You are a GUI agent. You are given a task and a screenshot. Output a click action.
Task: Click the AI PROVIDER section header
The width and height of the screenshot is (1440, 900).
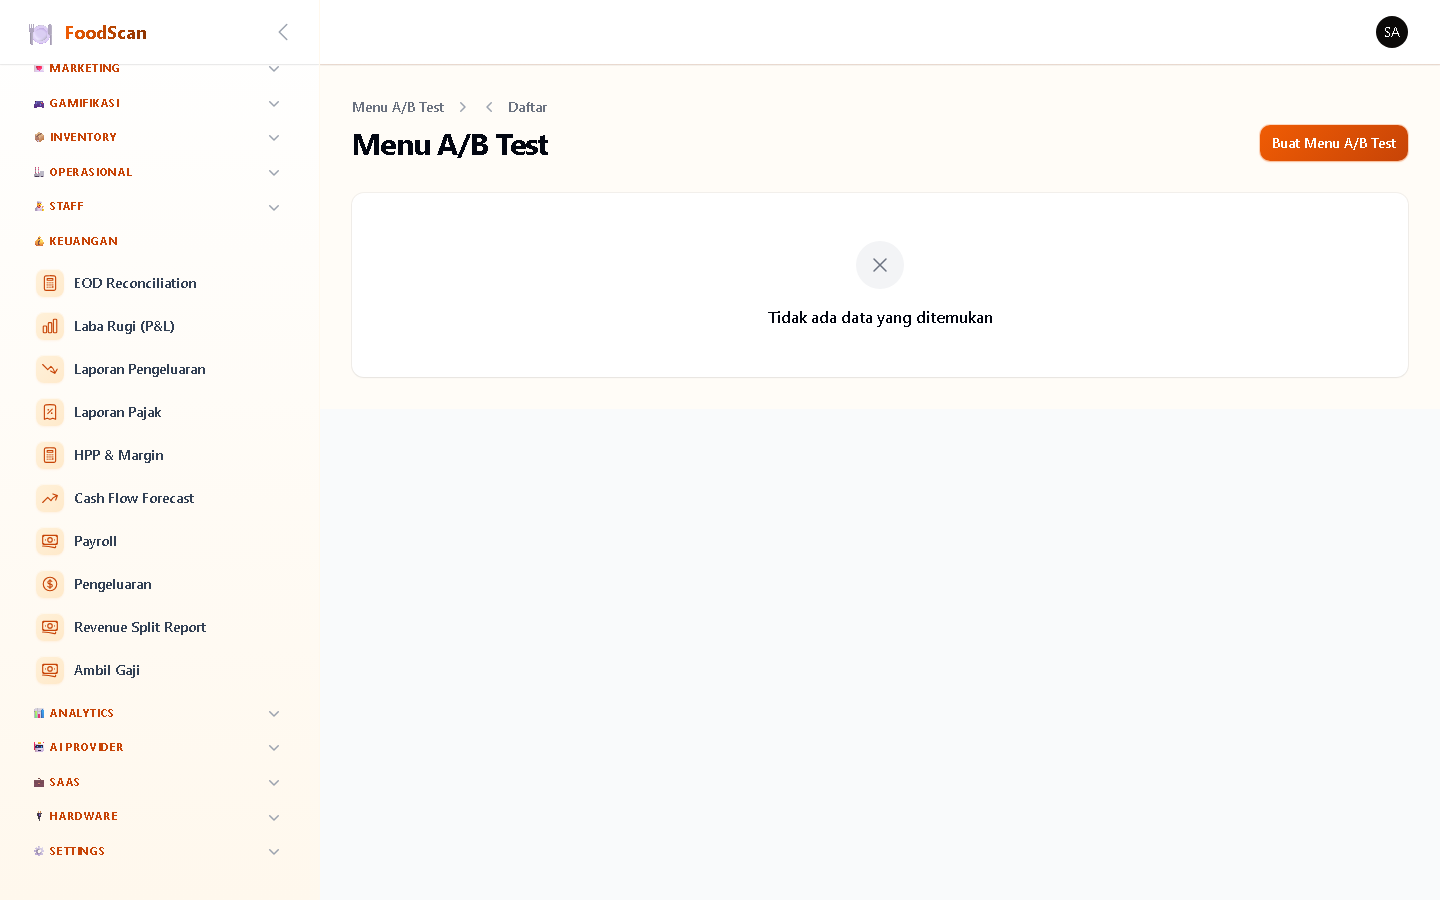pyautogui.click(x=86, y=747)
